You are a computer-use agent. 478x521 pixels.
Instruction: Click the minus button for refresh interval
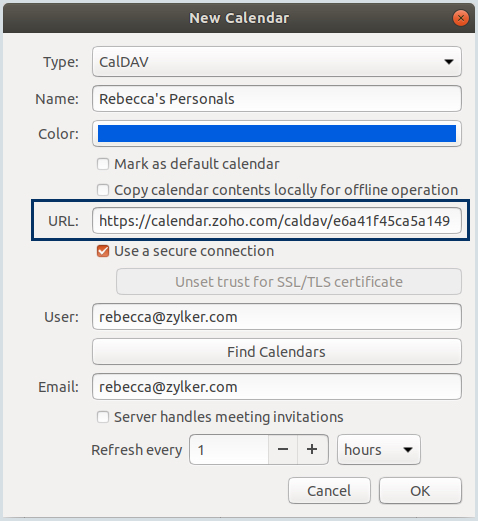point(283,449)
